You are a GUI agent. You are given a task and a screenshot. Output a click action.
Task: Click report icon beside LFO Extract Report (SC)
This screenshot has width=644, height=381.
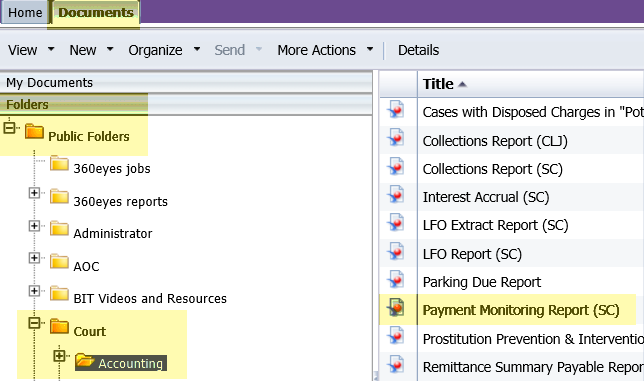[396, 223]
